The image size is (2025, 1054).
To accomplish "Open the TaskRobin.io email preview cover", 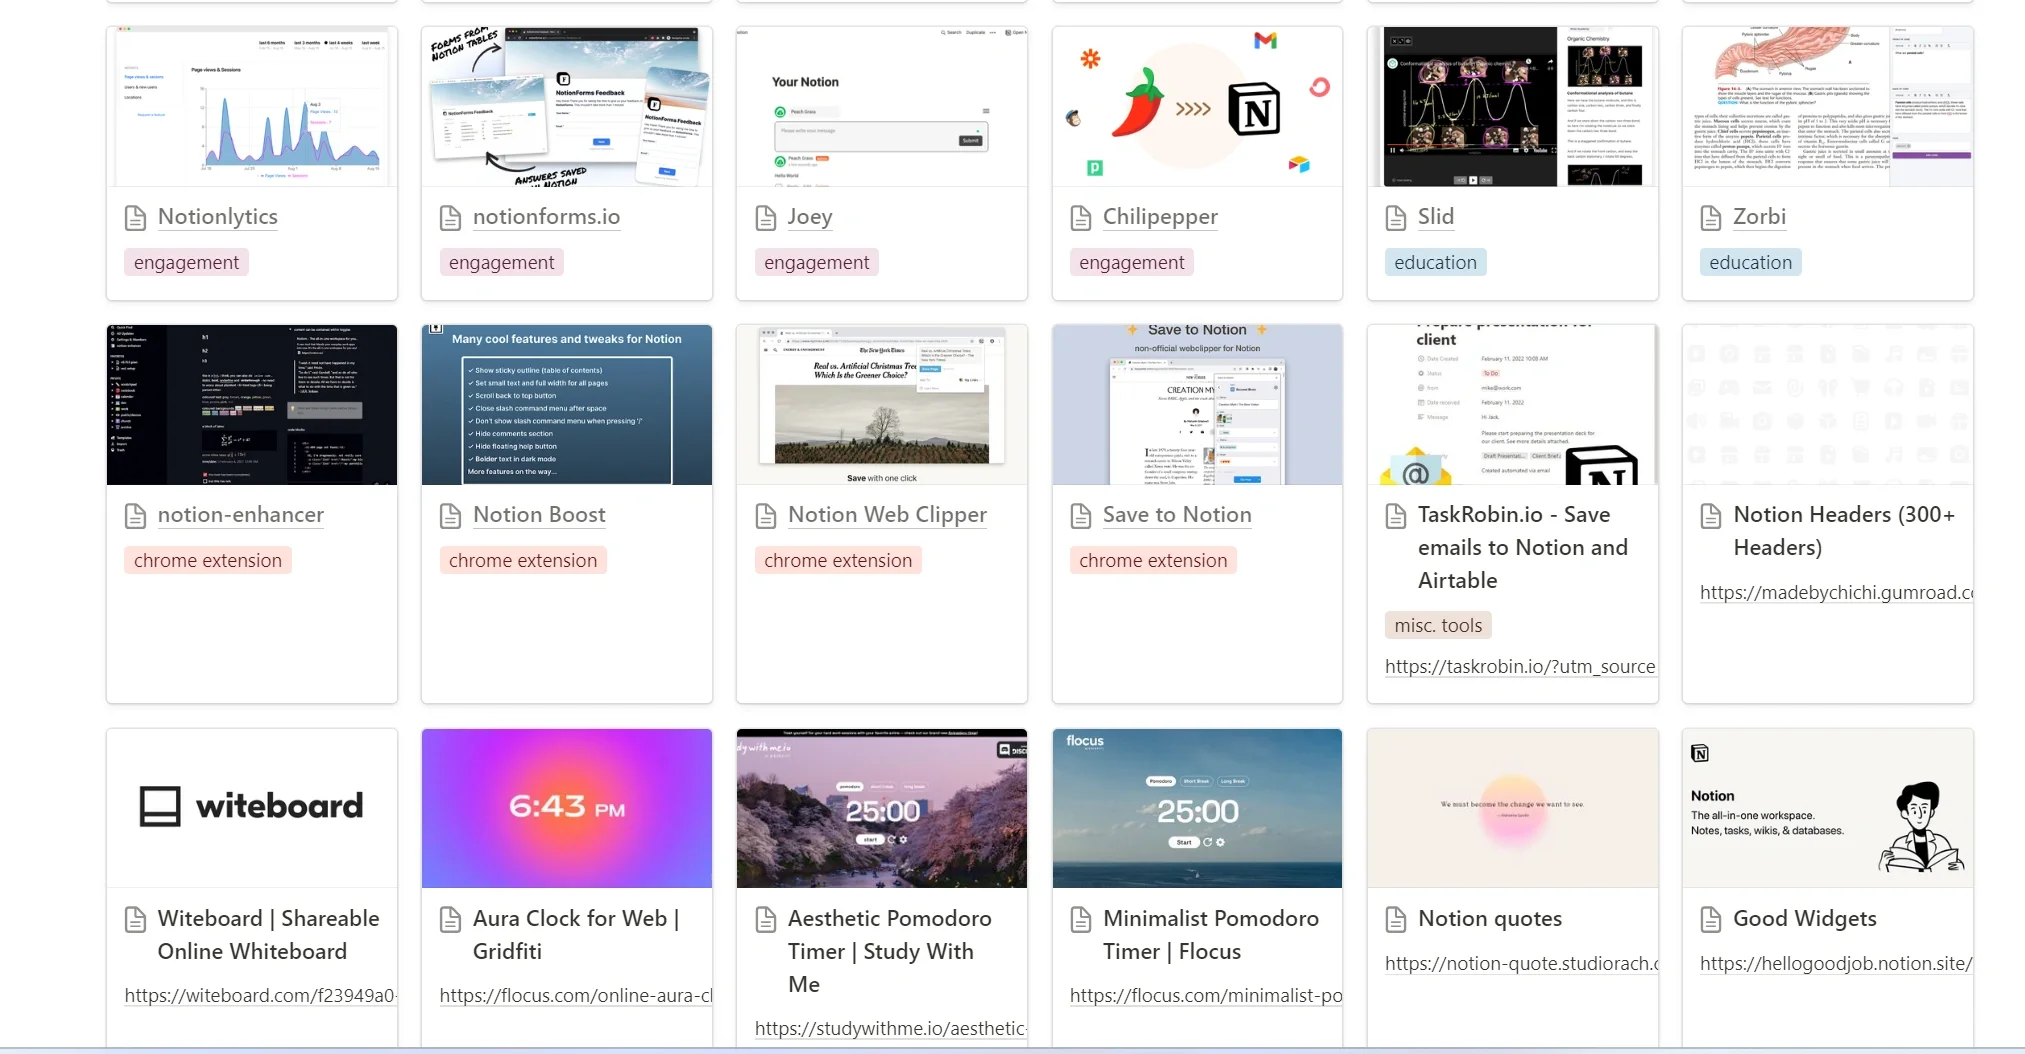I will point(1513,405).
